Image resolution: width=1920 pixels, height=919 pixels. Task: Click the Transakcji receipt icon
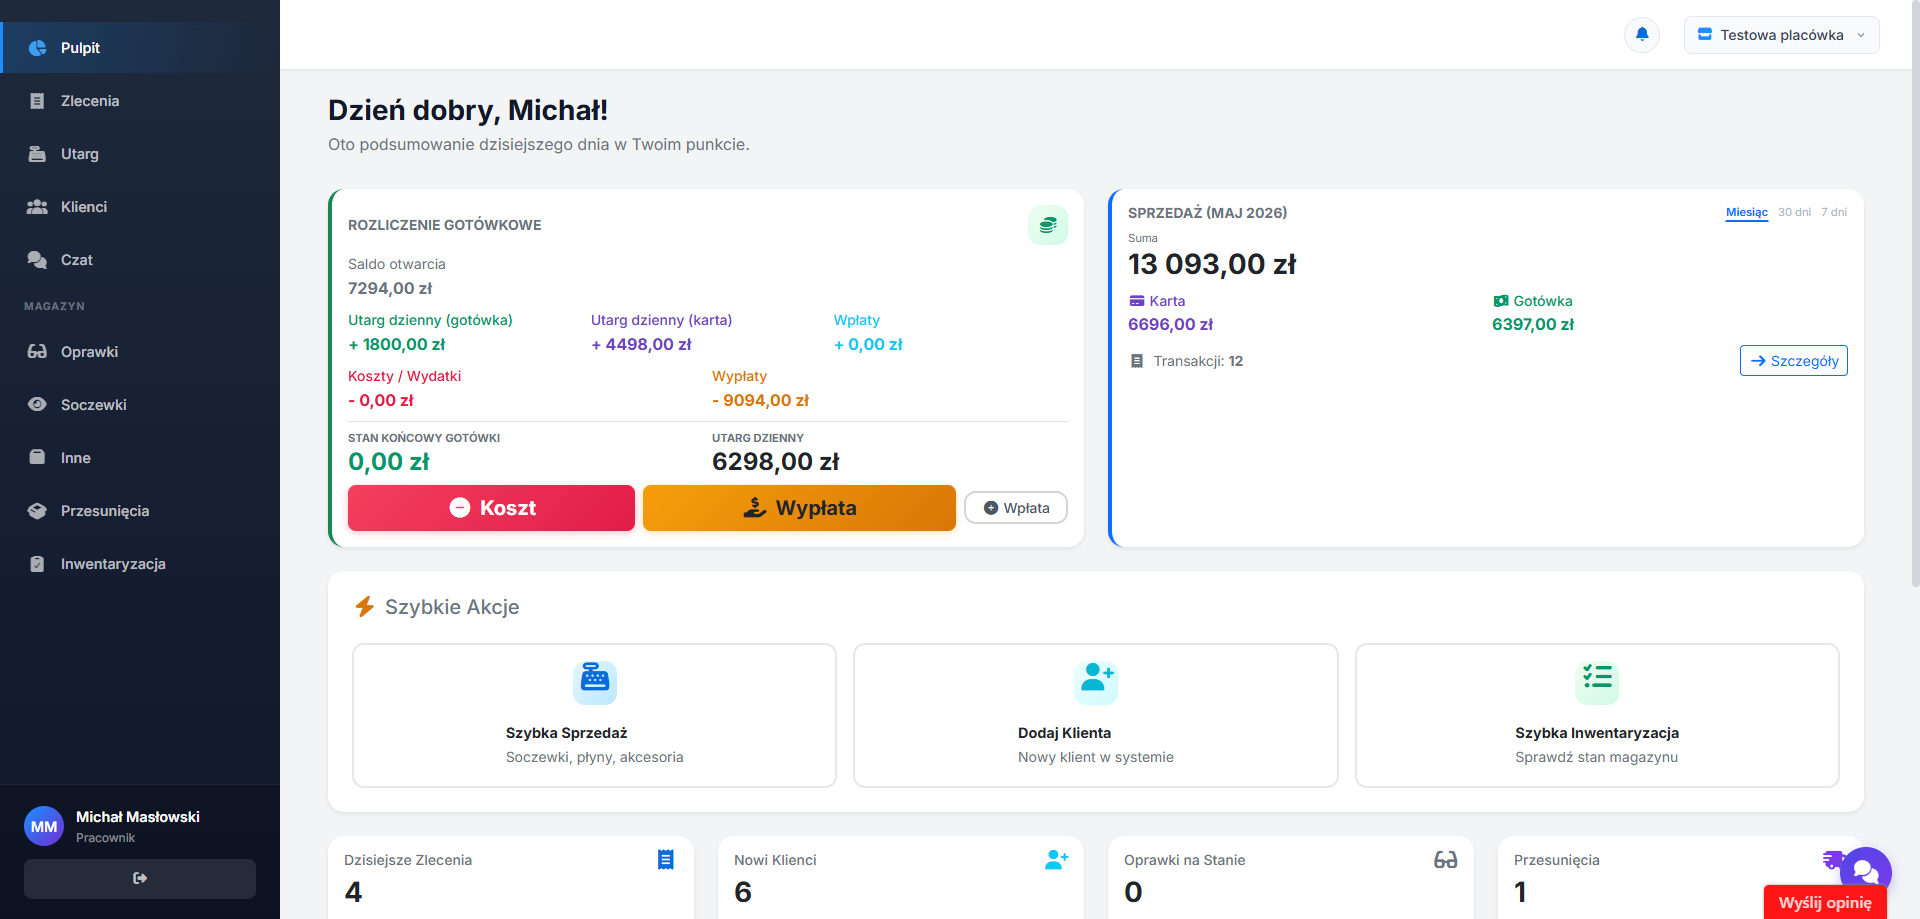click(x=1137, y=361)
